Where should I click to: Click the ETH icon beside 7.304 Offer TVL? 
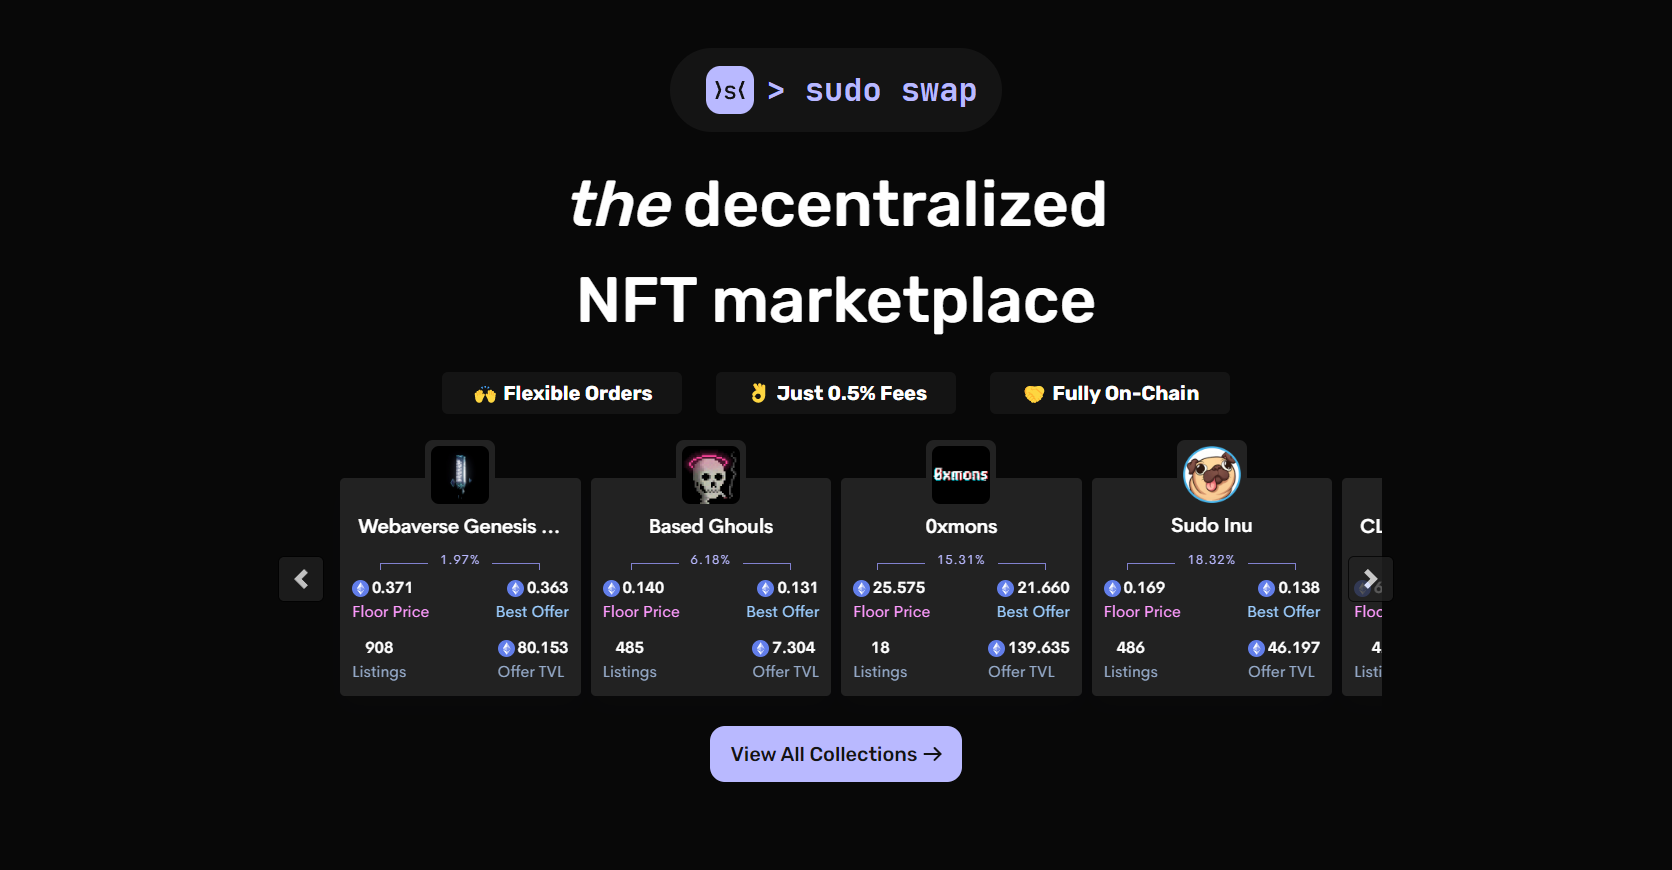pyautogui.click(x=760, y=649)
